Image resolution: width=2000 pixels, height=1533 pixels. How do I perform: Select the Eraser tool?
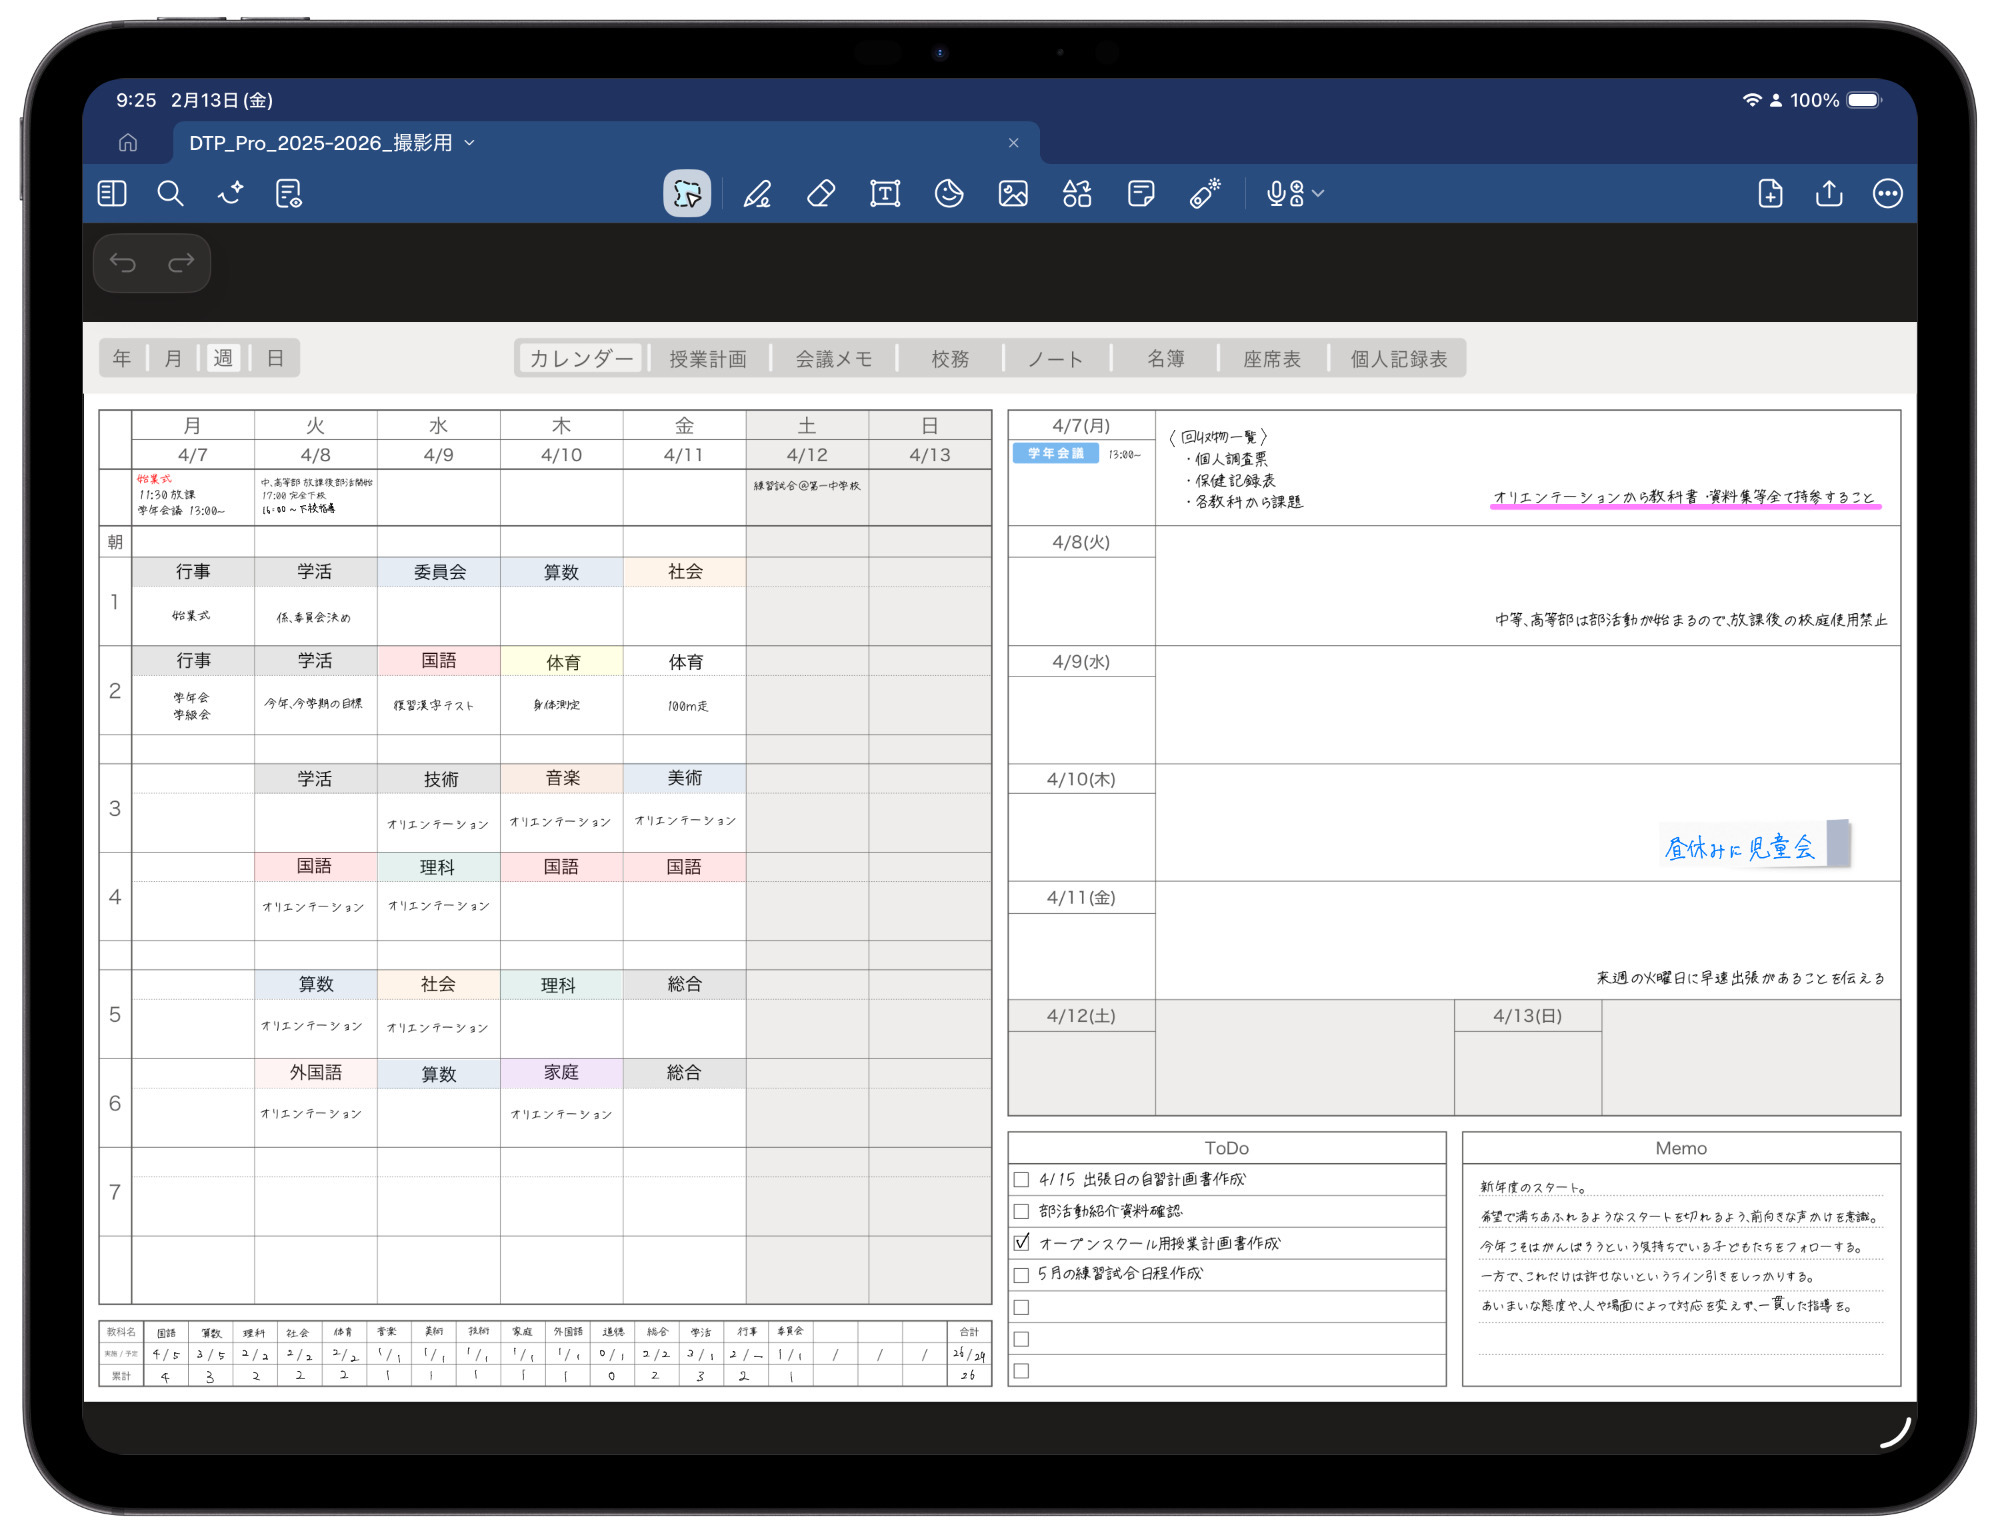point(821,193)
